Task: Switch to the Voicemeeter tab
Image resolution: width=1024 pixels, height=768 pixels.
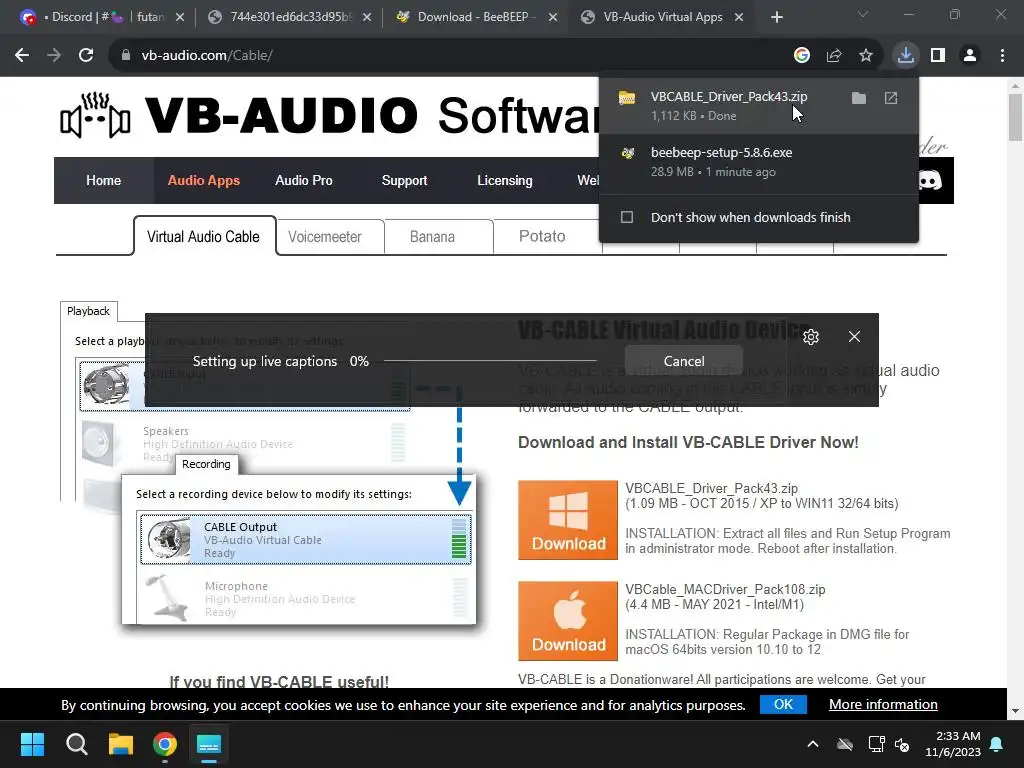Action: (325, 236)
